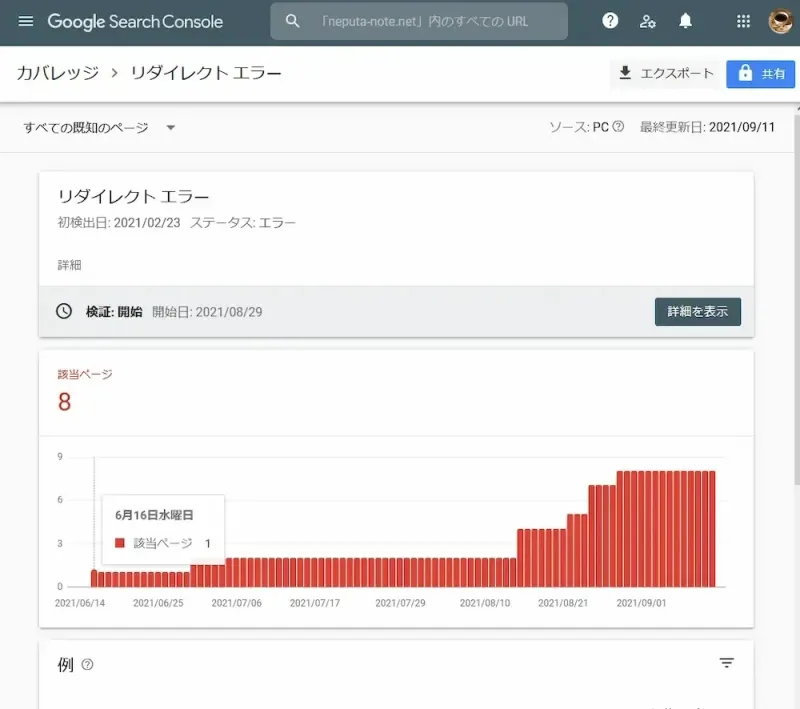Click the 詳細を表示 button

[x=697, y=311]
